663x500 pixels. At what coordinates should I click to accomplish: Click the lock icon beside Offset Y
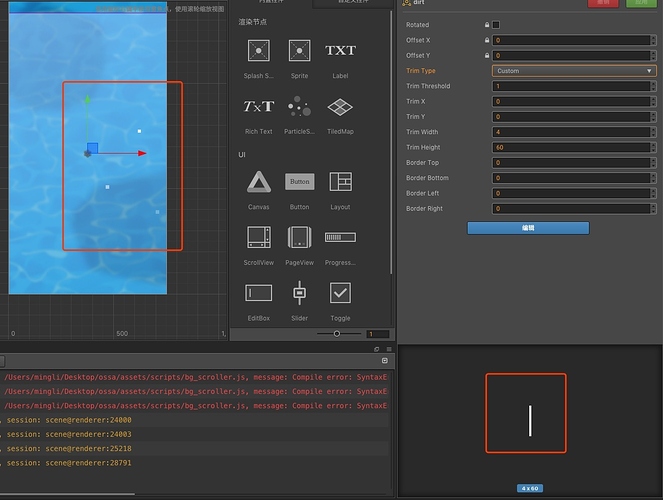pos(487,55)
